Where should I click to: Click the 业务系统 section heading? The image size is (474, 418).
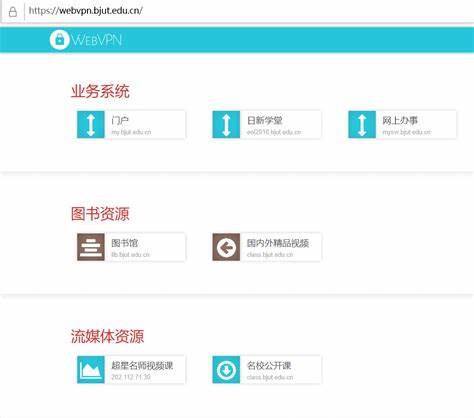(100, 91)
